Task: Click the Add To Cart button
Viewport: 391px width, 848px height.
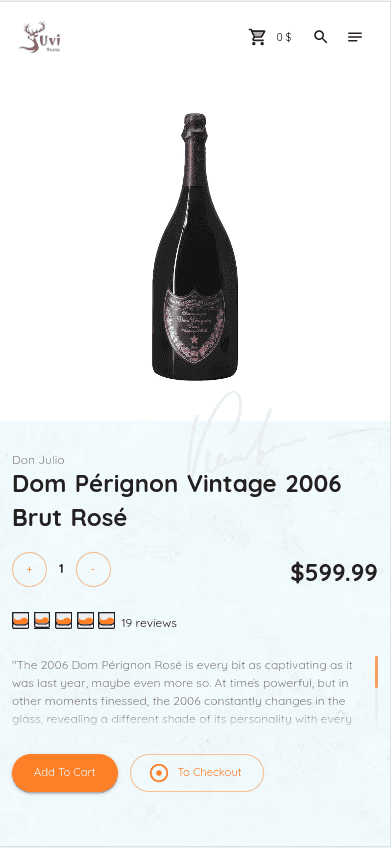Action: pyautogui.click(x=65, y=773)
